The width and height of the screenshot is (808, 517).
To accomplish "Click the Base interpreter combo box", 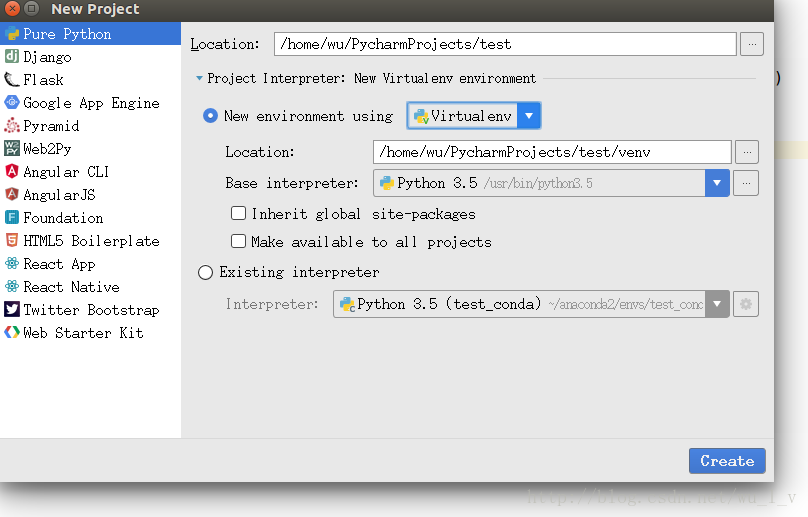I will (x=551, y=183).
